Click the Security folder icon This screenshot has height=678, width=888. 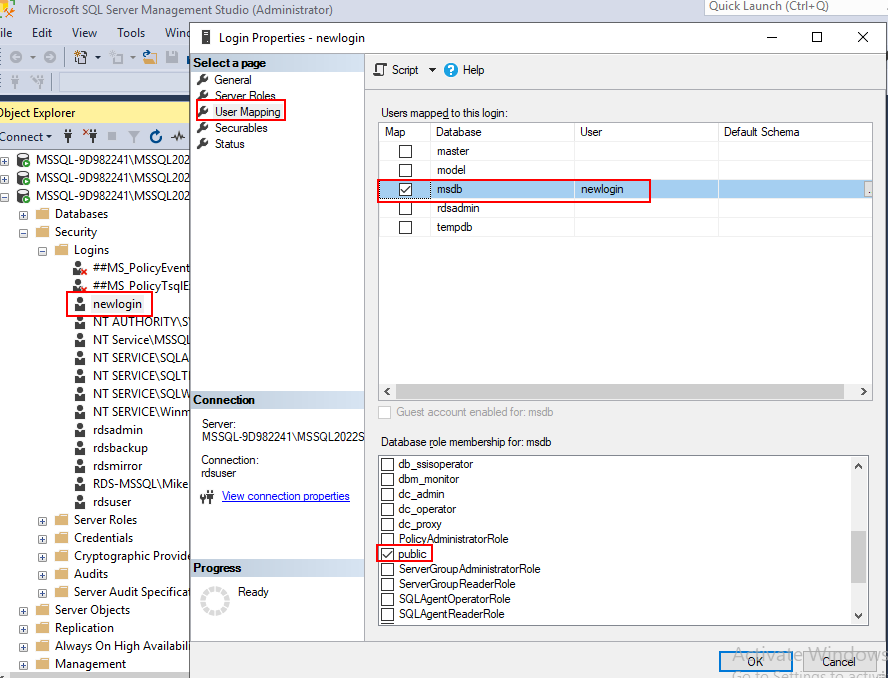[42, 232]
